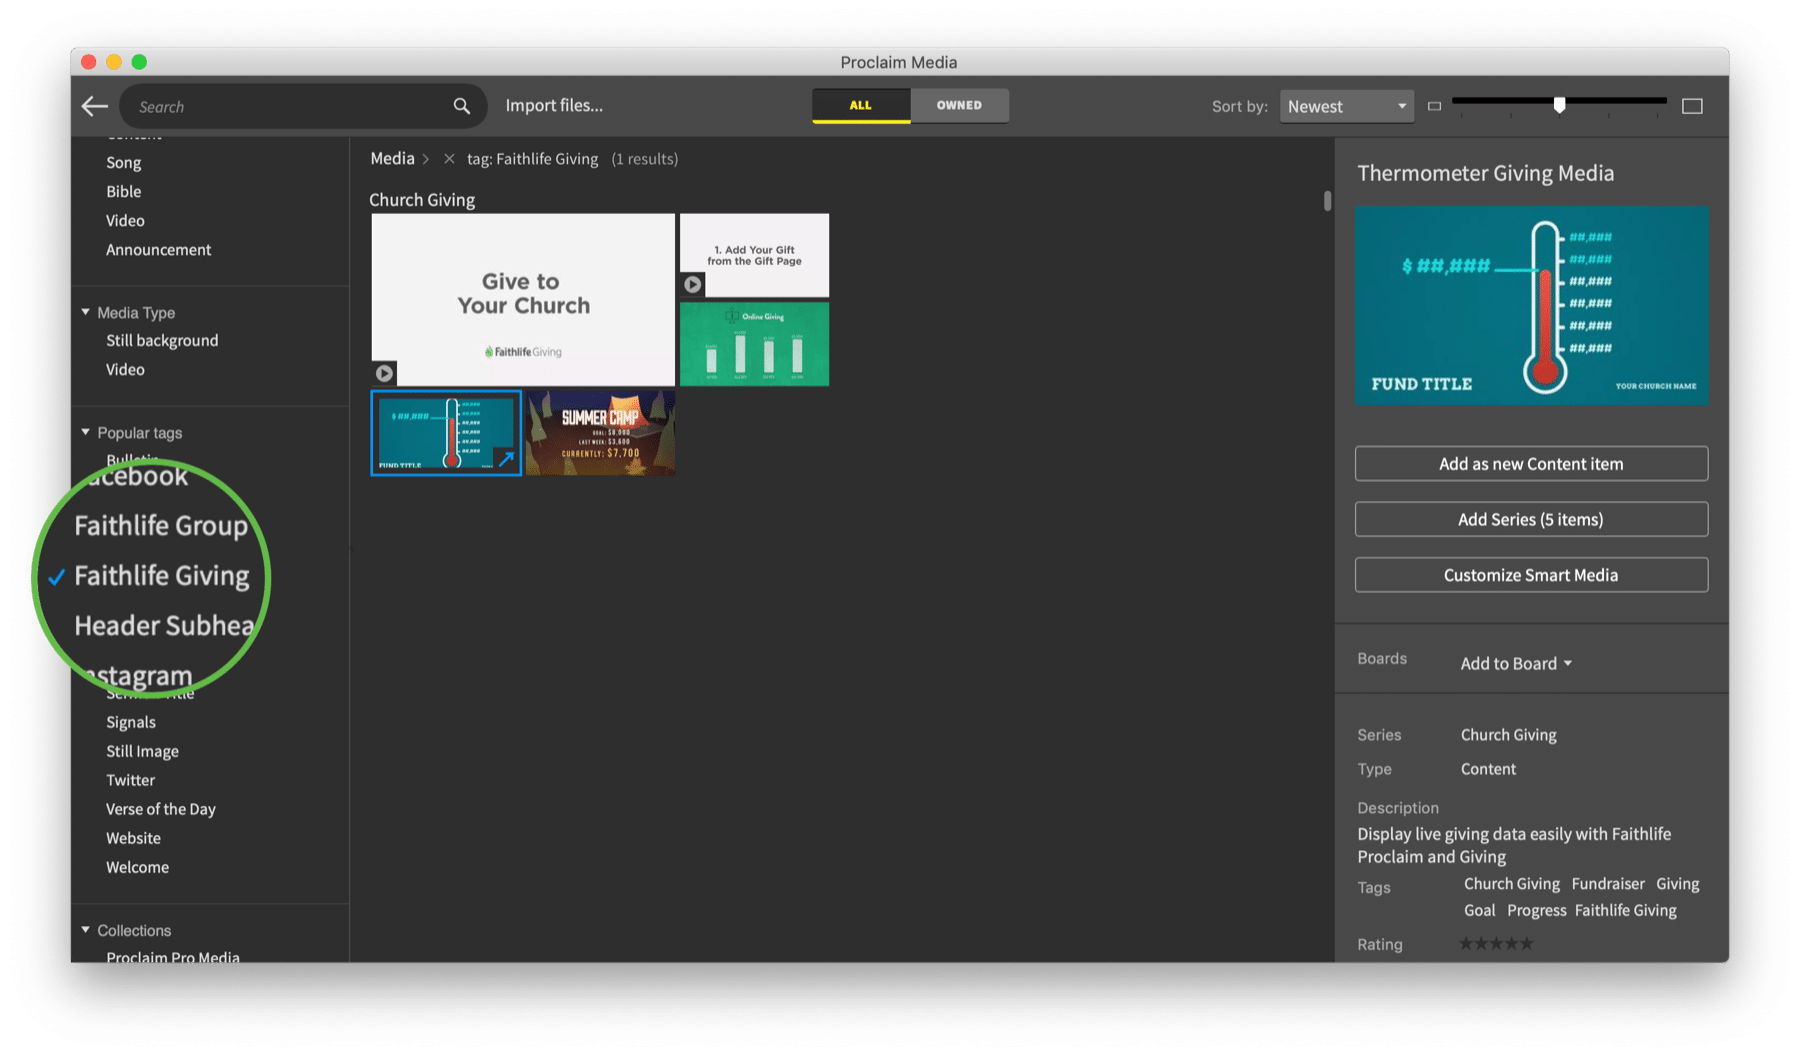The height and width of the screenshot is (1056, 1800).
Task: Collapse the Media Type section
Action: (x=85, y=312)
